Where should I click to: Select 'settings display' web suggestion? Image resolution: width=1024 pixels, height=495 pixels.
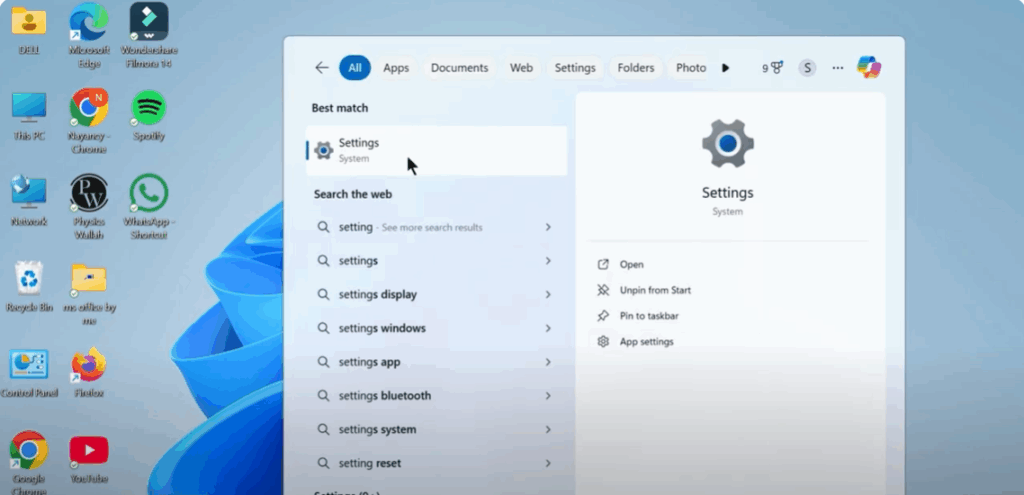point(436,295)
